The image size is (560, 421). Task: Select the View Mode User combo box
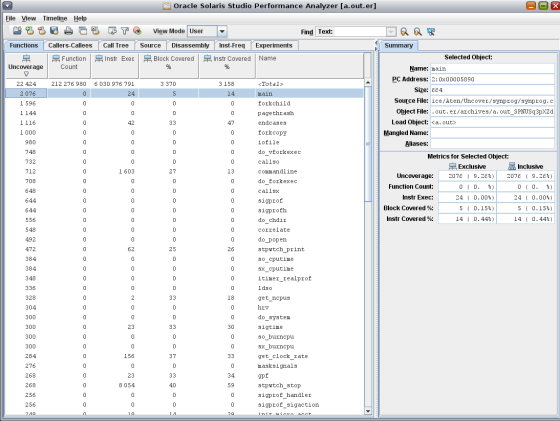[207, 31]
